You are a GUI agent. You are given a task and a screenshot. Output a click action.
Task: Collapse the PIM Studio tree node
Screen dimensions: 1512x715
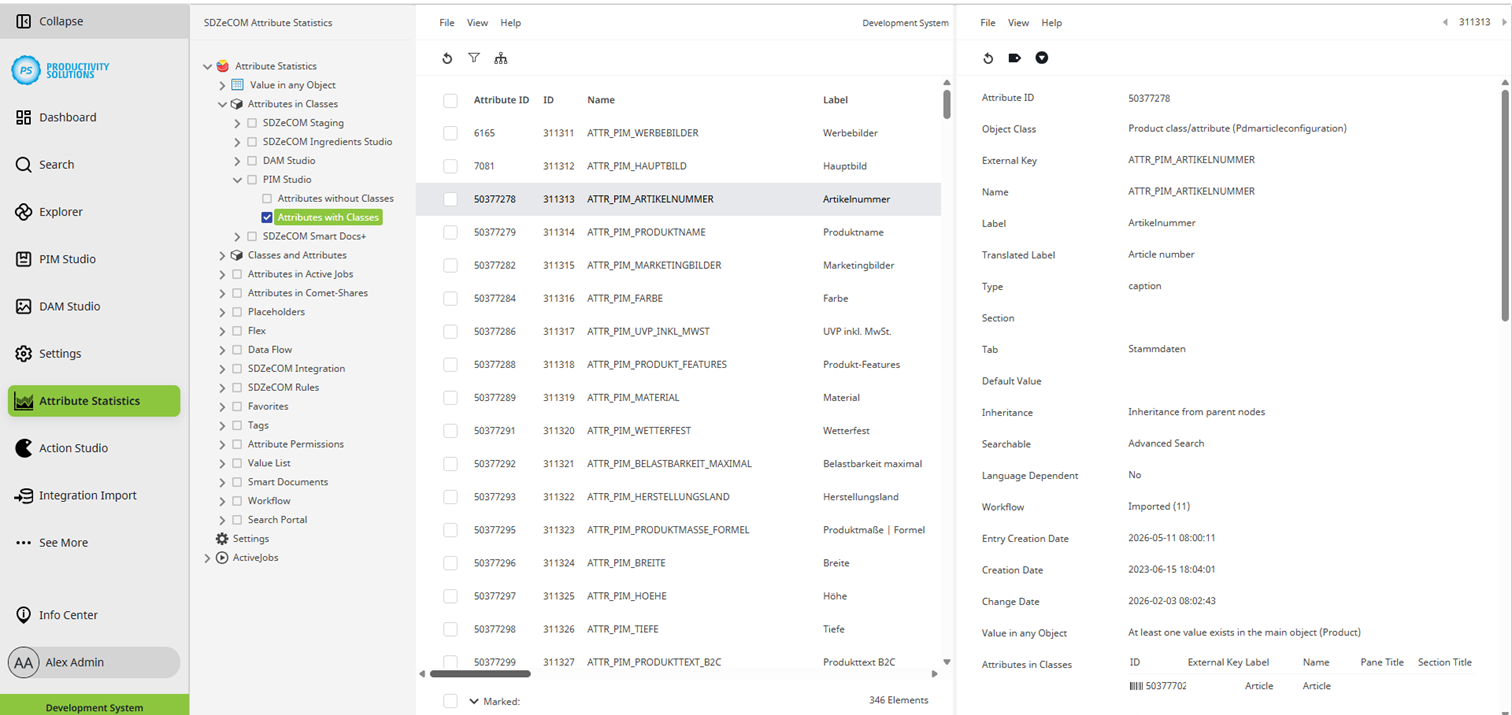238,180
